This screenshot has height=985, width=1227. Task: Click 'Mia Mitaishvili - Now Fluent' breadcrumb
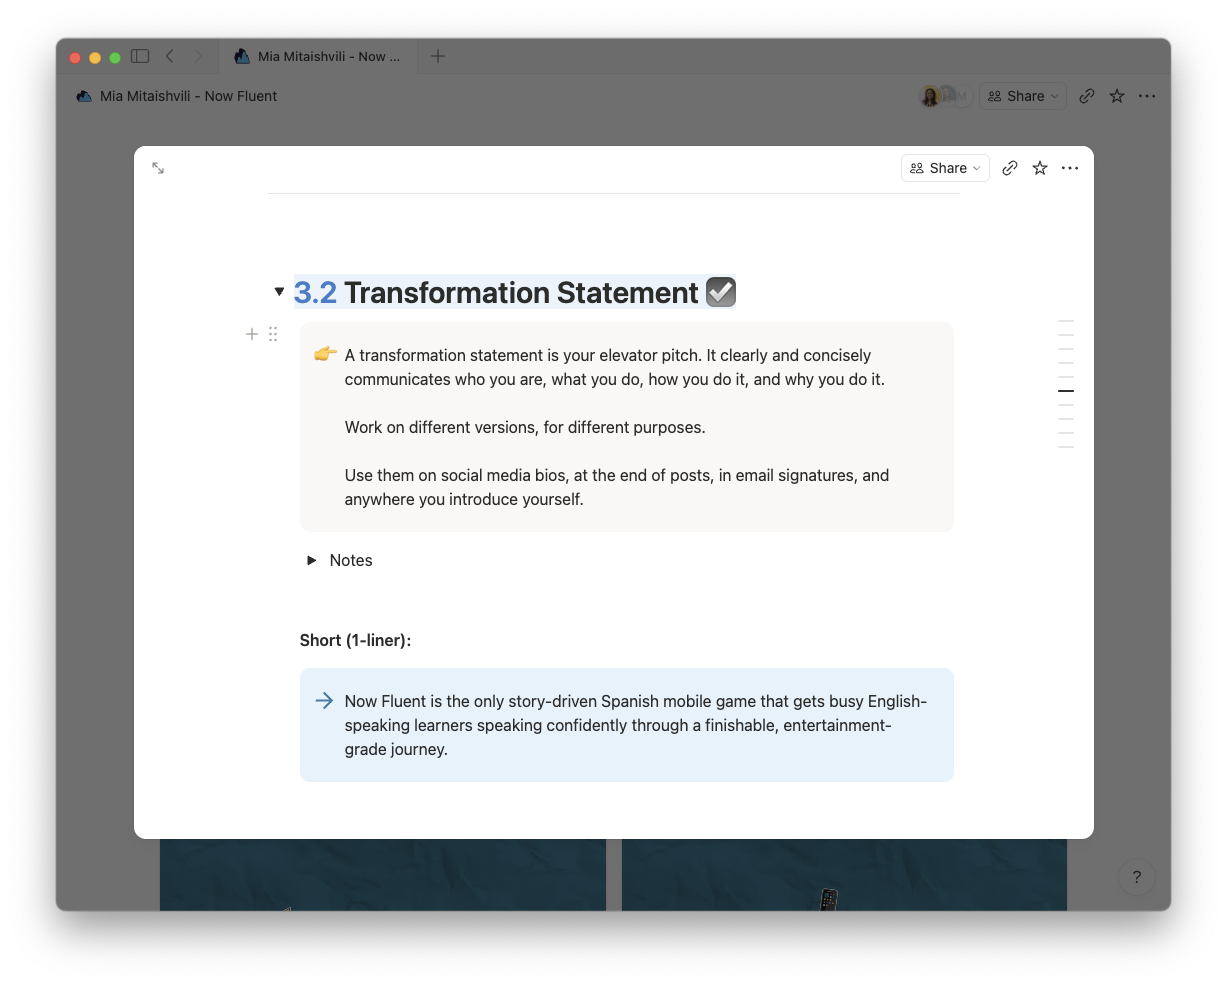point(188,96)
